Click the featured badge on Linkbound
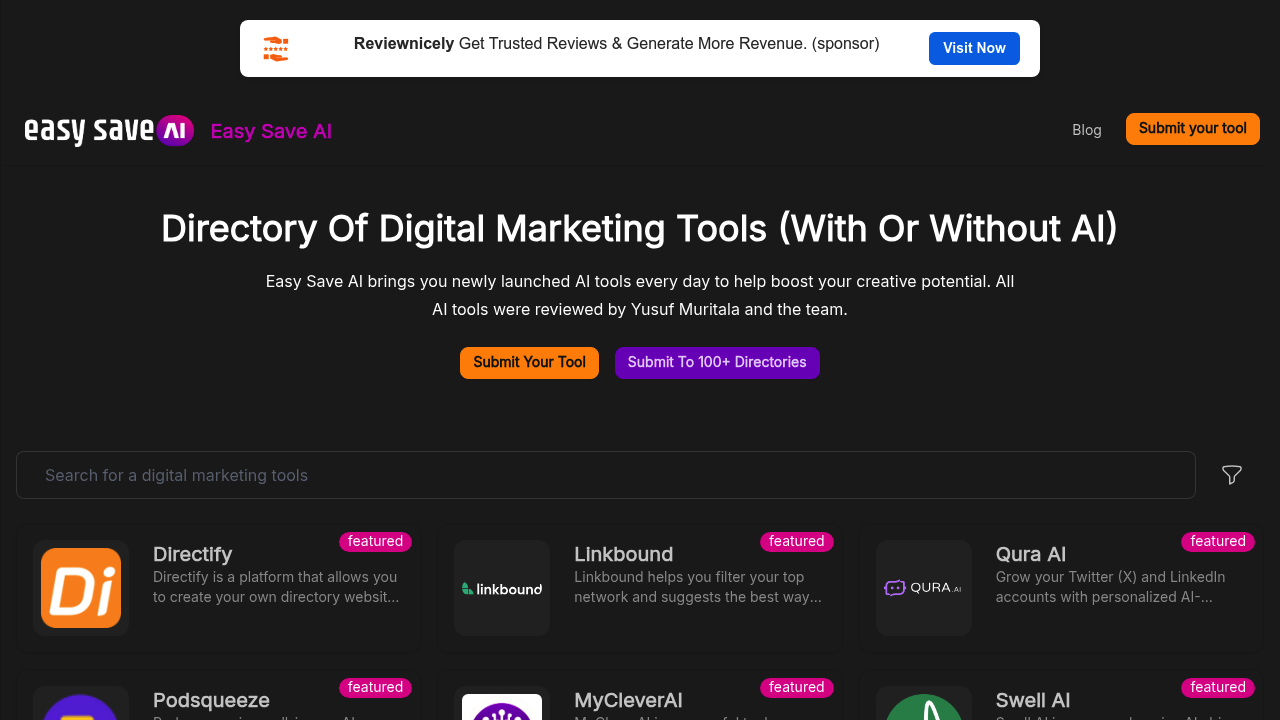The image size is (1280, 720). (796, 541)
